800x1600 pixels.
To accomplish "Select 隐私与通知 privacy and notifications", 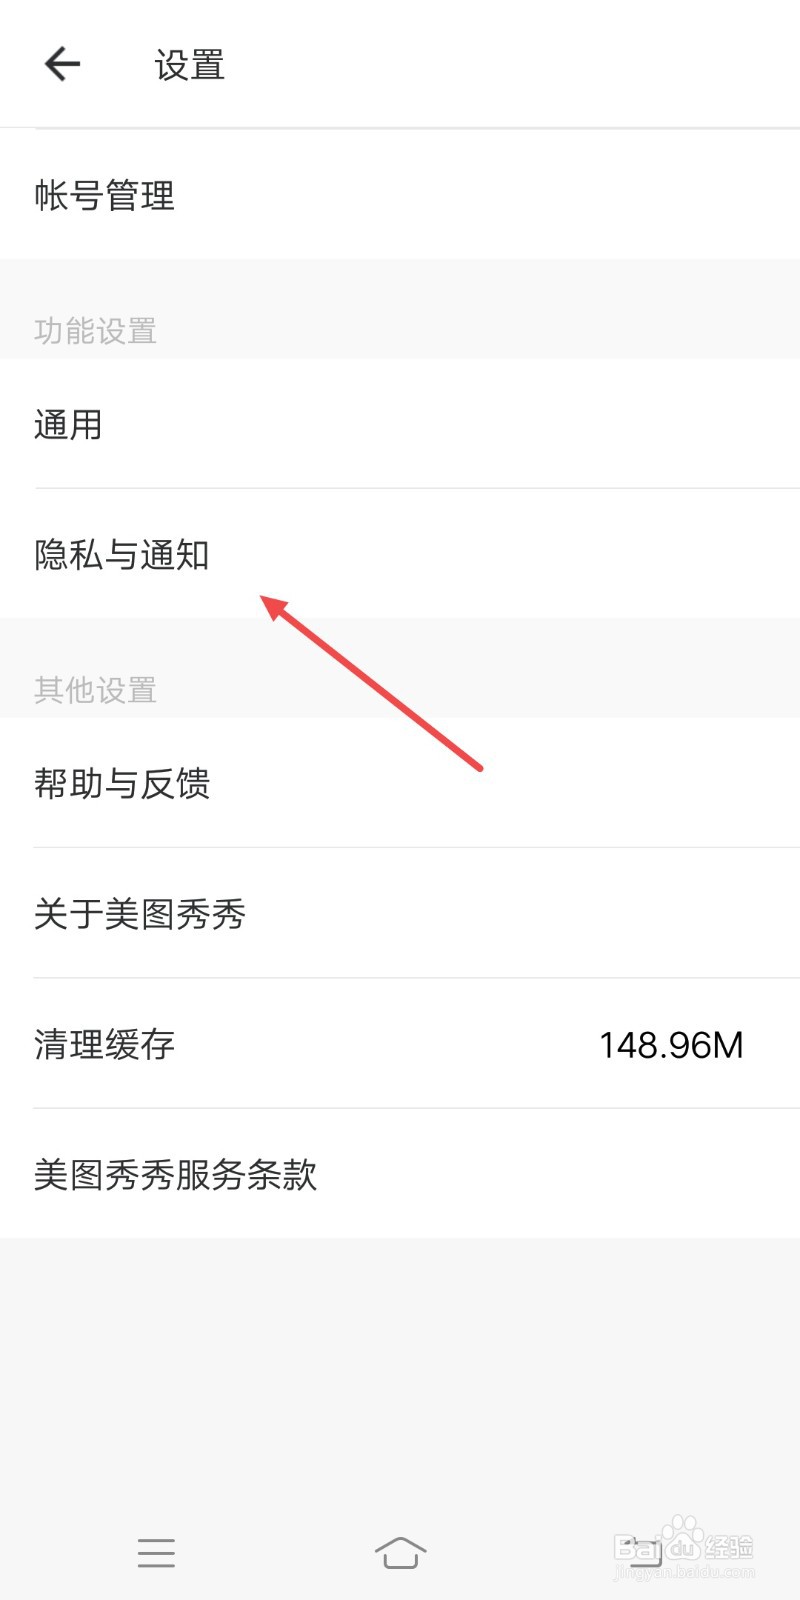I will (x=400, y=554).
